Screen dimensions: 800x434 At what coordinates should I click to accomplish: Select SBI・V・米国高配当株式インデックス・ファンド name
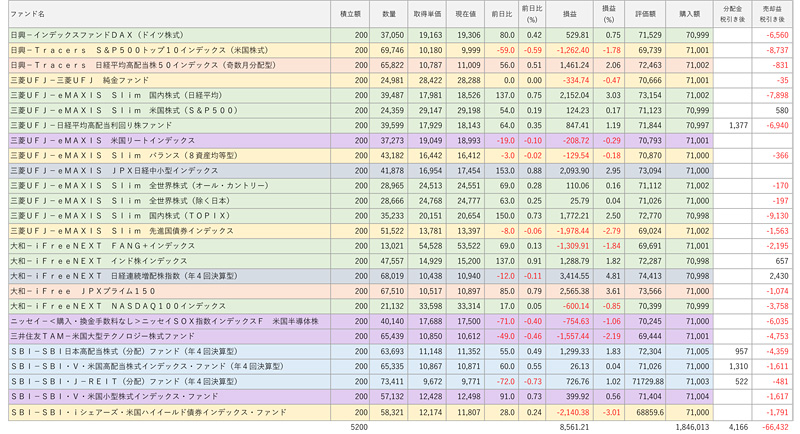(x=147, y=366)
